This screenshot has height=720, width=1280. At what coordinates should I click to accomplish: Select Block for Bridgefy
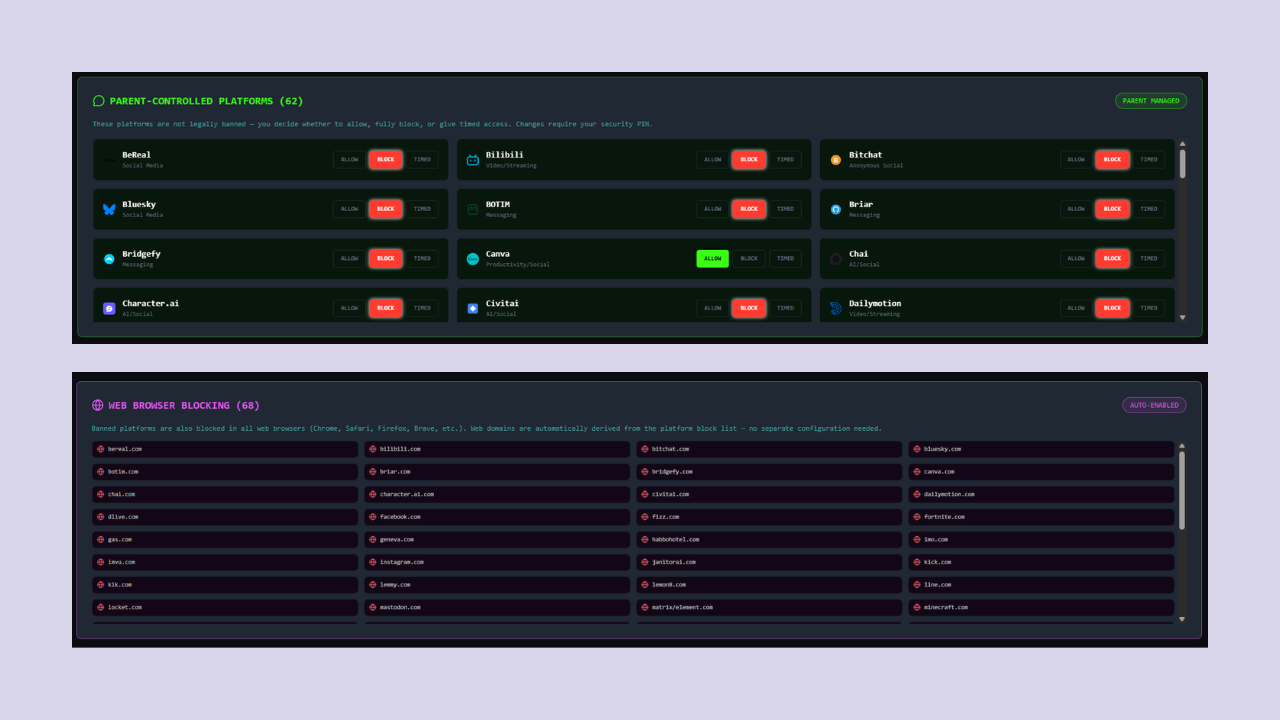pyautogui.click(x=386, y=259)
